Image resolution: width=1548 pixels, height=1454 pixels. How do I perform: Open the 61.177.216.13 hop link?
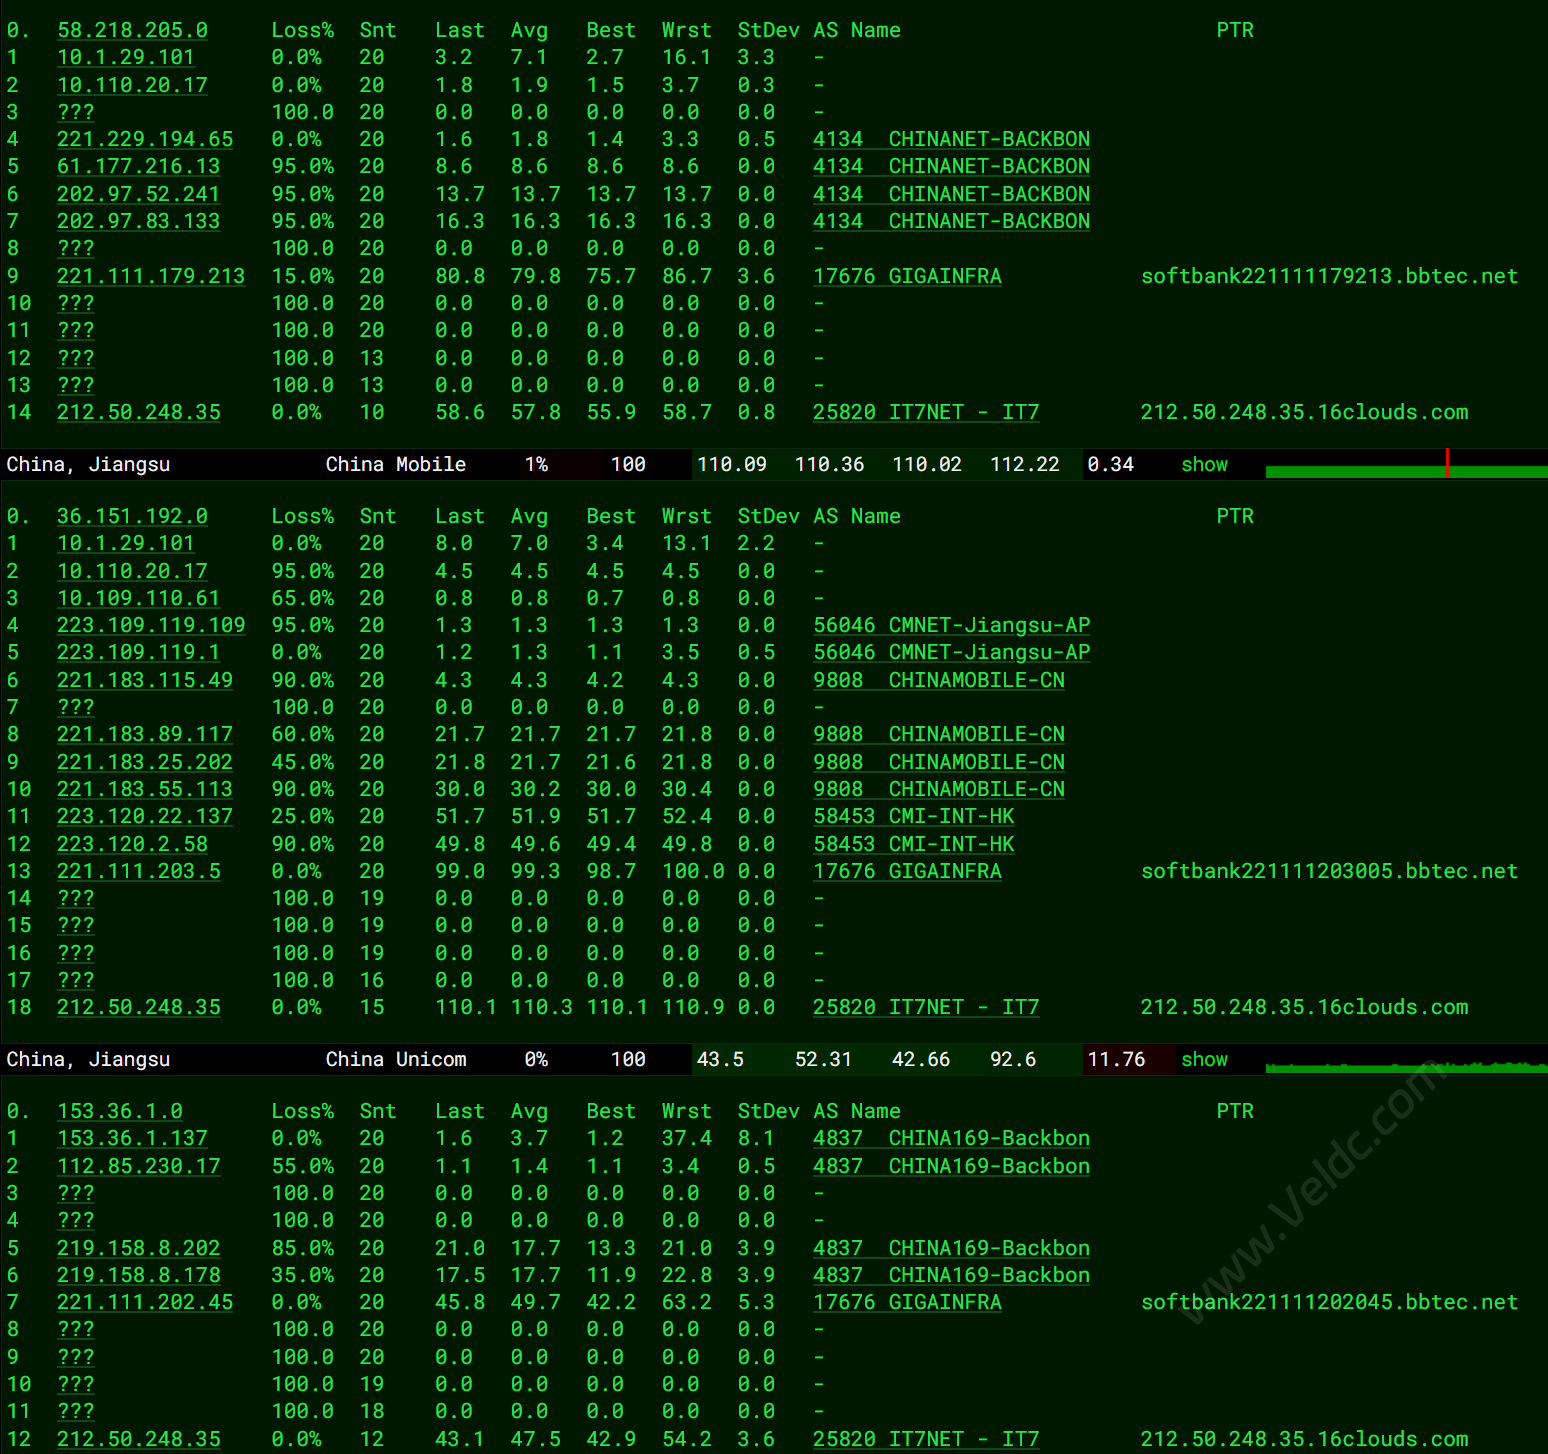pos(139,167)
